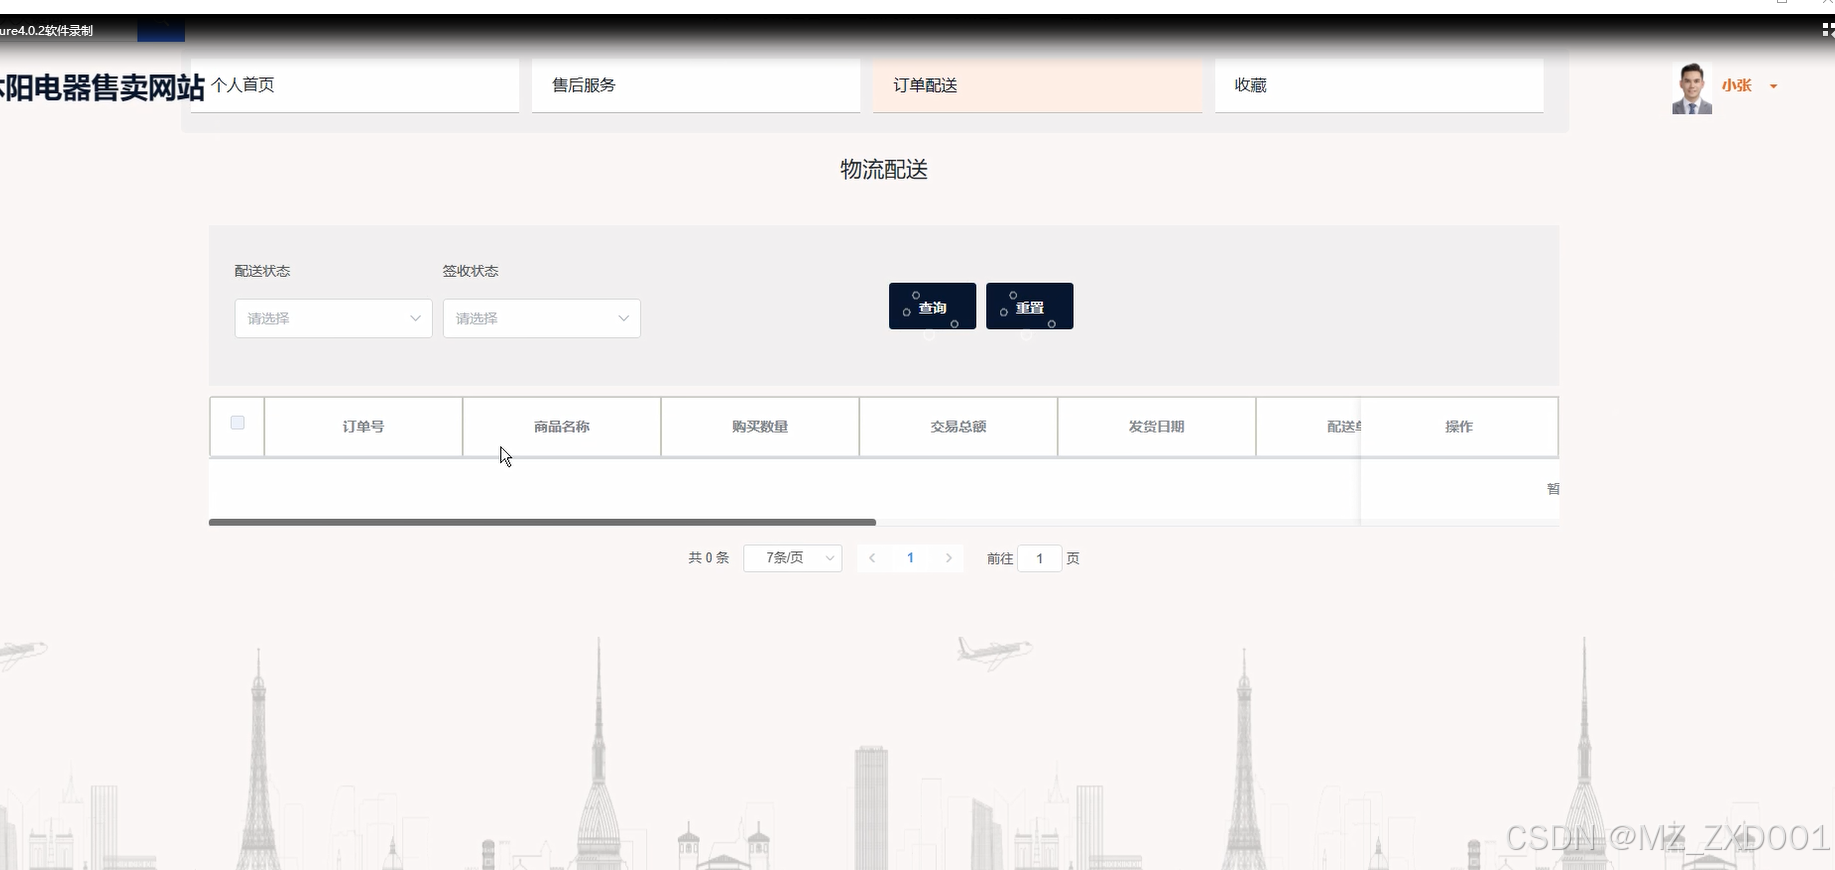This screenshot has height=870, width=1835.
Task: Click the 前往 page number input
Action: 1039,559
